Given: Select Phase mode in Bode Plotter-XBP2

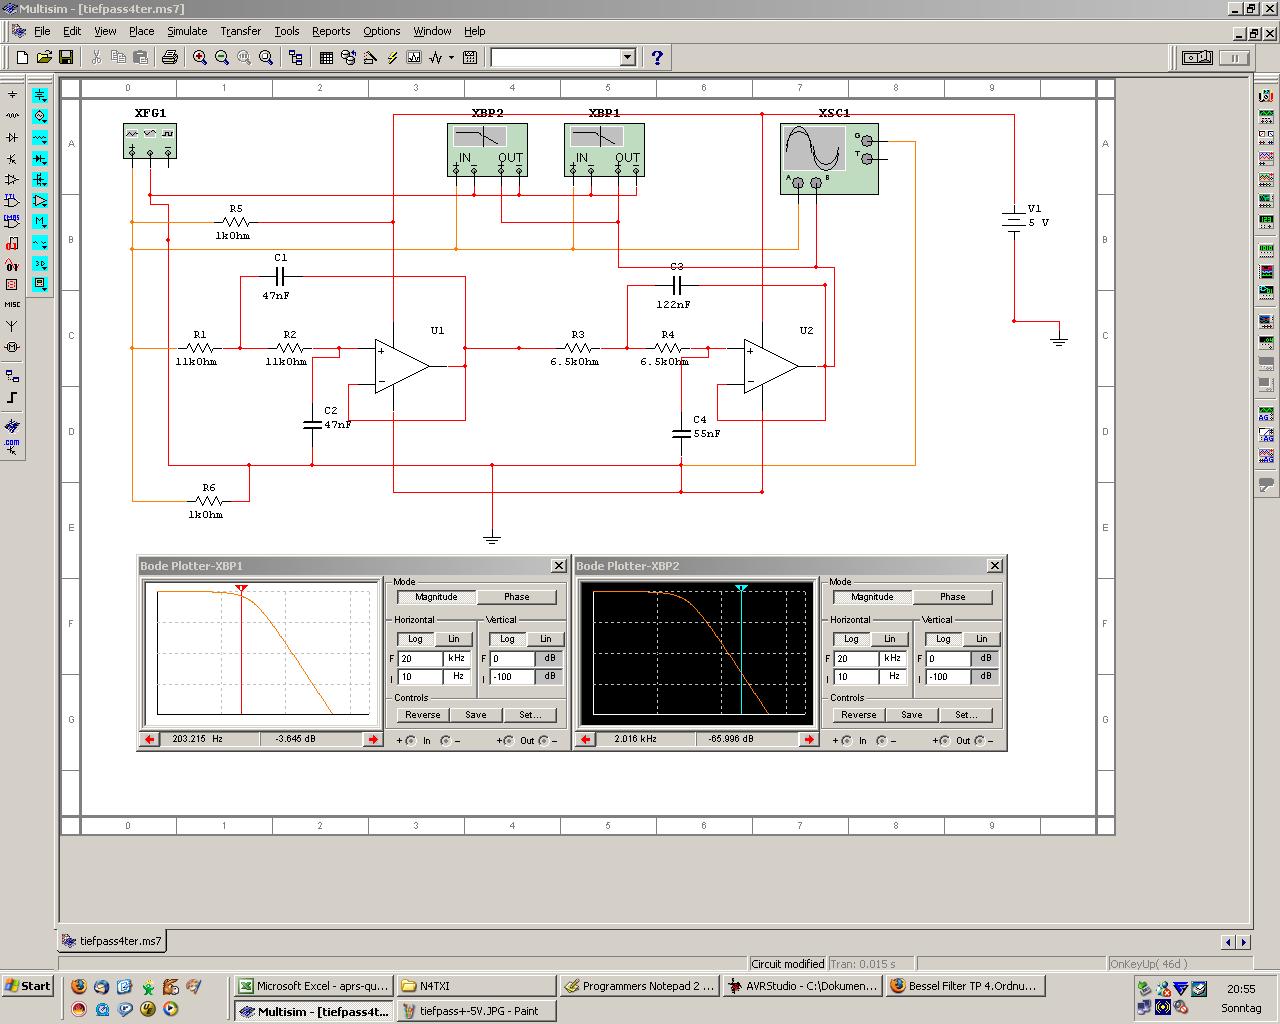Looking at the screenshot, I should coord(953,597).
